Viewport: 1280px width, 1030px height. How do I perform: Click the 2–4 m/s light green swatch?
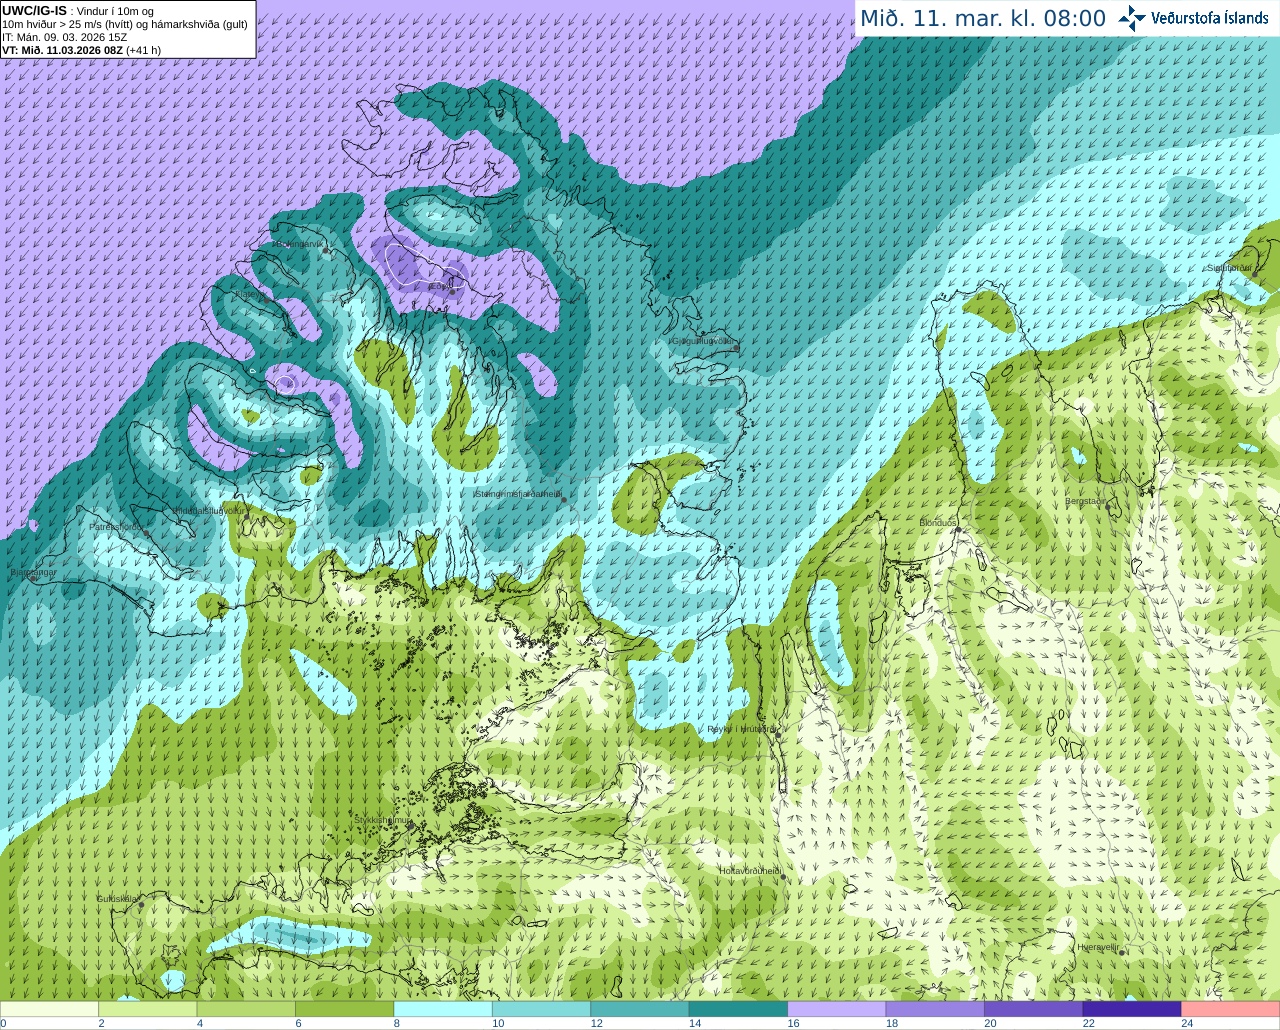(147, 1009)
